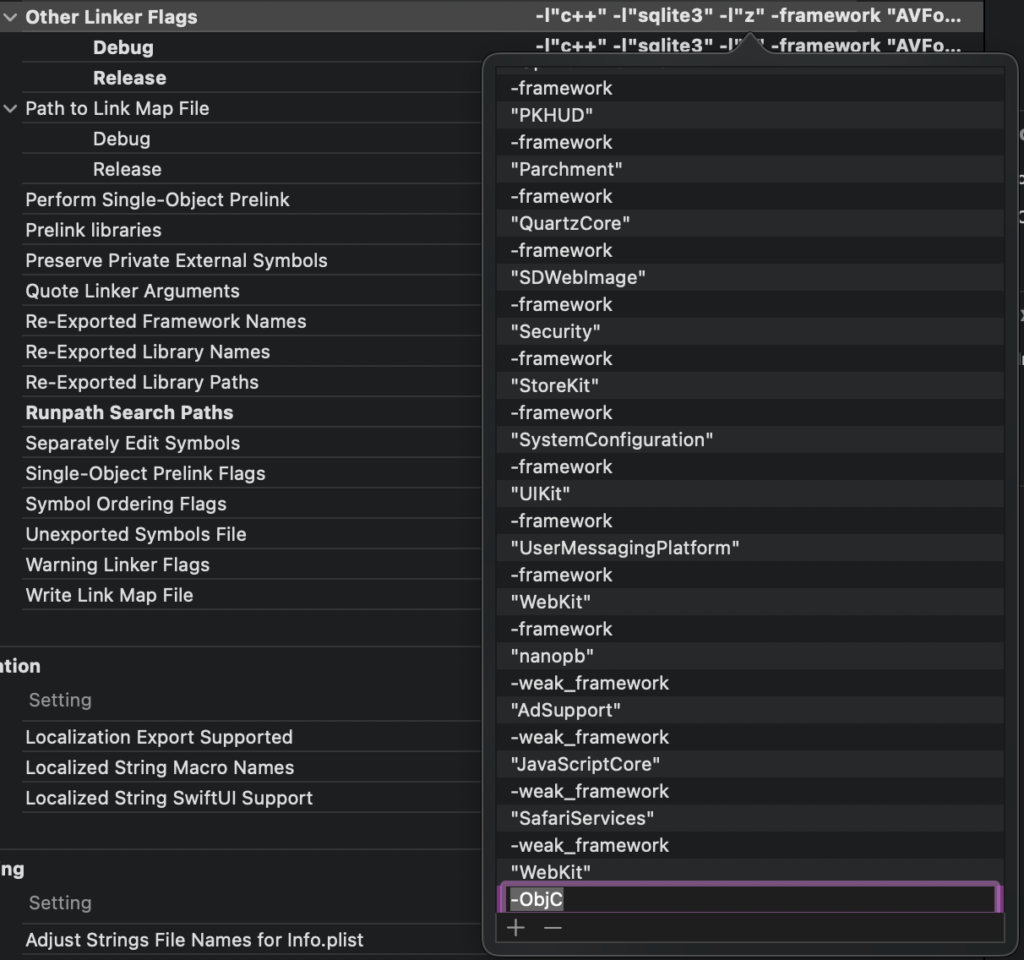Collapse the Other Linker Flags disclosure chevron
Image resolution: width=1024 pixels, height=960 pixels.
click(x=10, y=18)
